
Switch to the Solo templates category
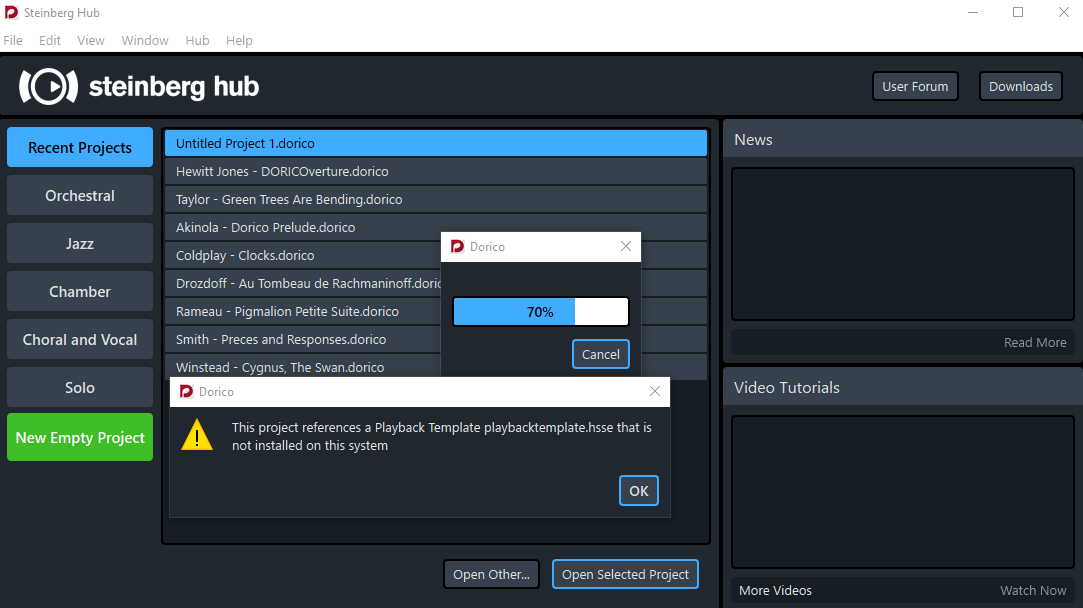(80, 388)
